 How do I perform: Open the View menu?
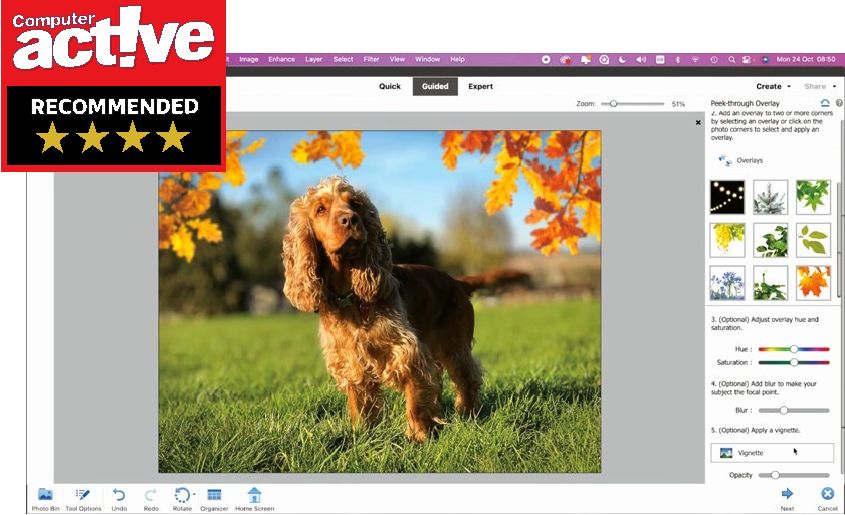tap(397, 59)
